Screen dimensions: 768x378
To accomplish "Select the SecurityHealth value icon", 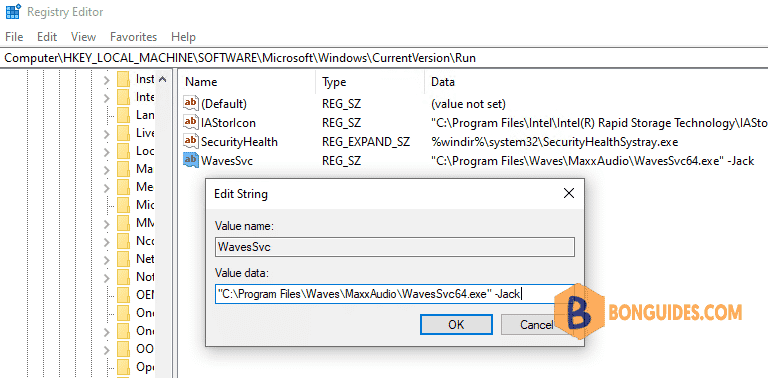I will click(x=190, y=141).
